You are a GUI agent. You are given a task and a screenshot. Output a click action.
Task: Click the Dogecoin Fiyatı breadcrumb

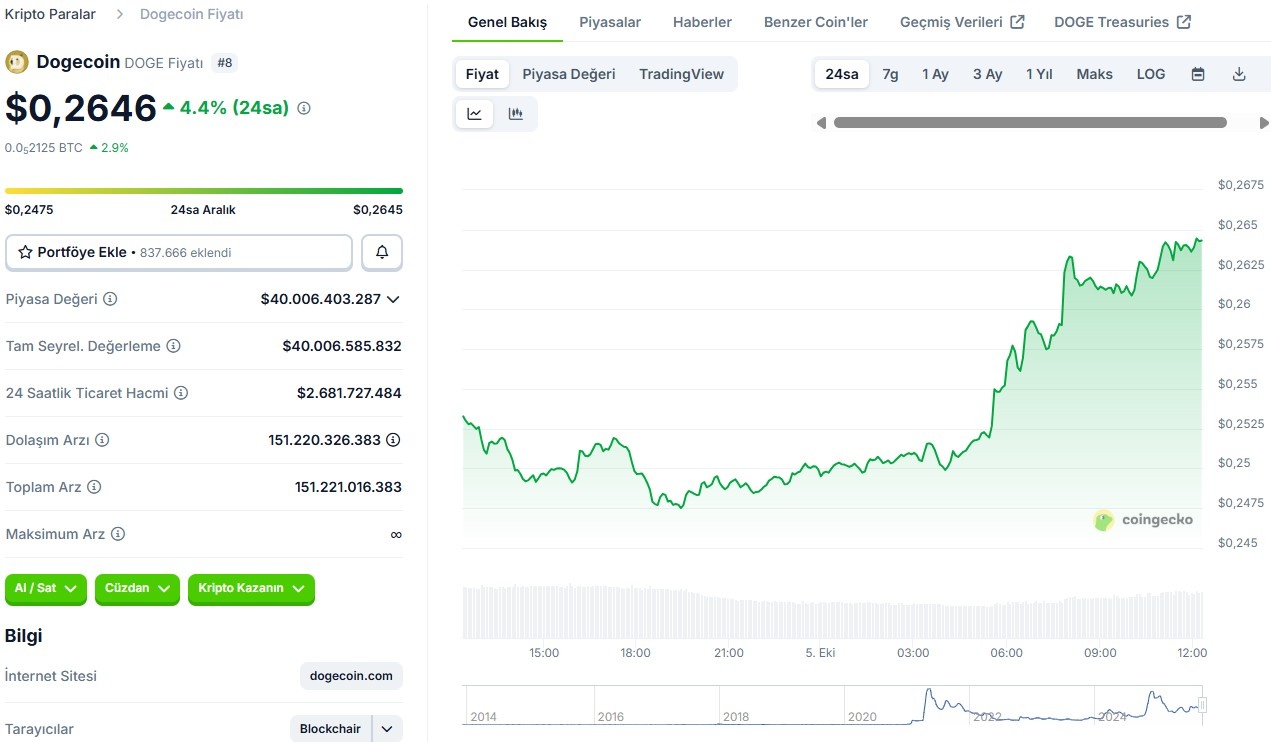[191, 14]
